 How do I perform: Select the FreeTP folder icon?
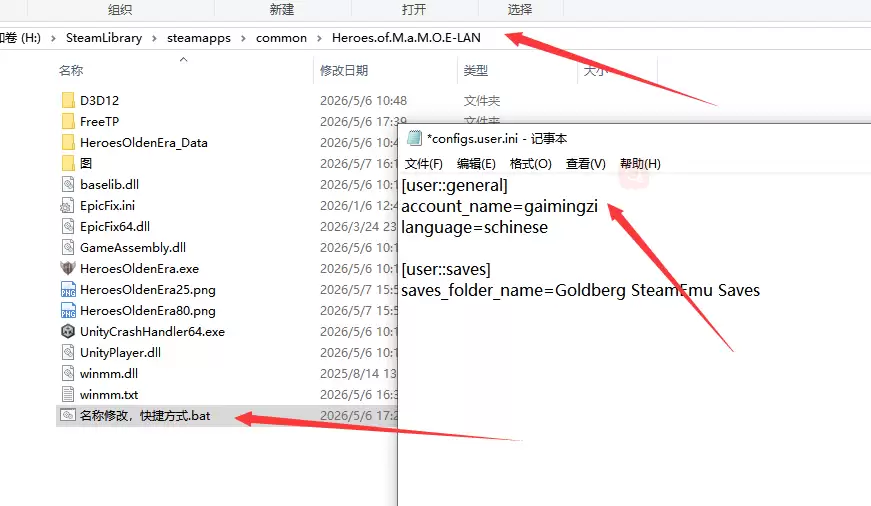pyautogui.click(x=68, y=122)
